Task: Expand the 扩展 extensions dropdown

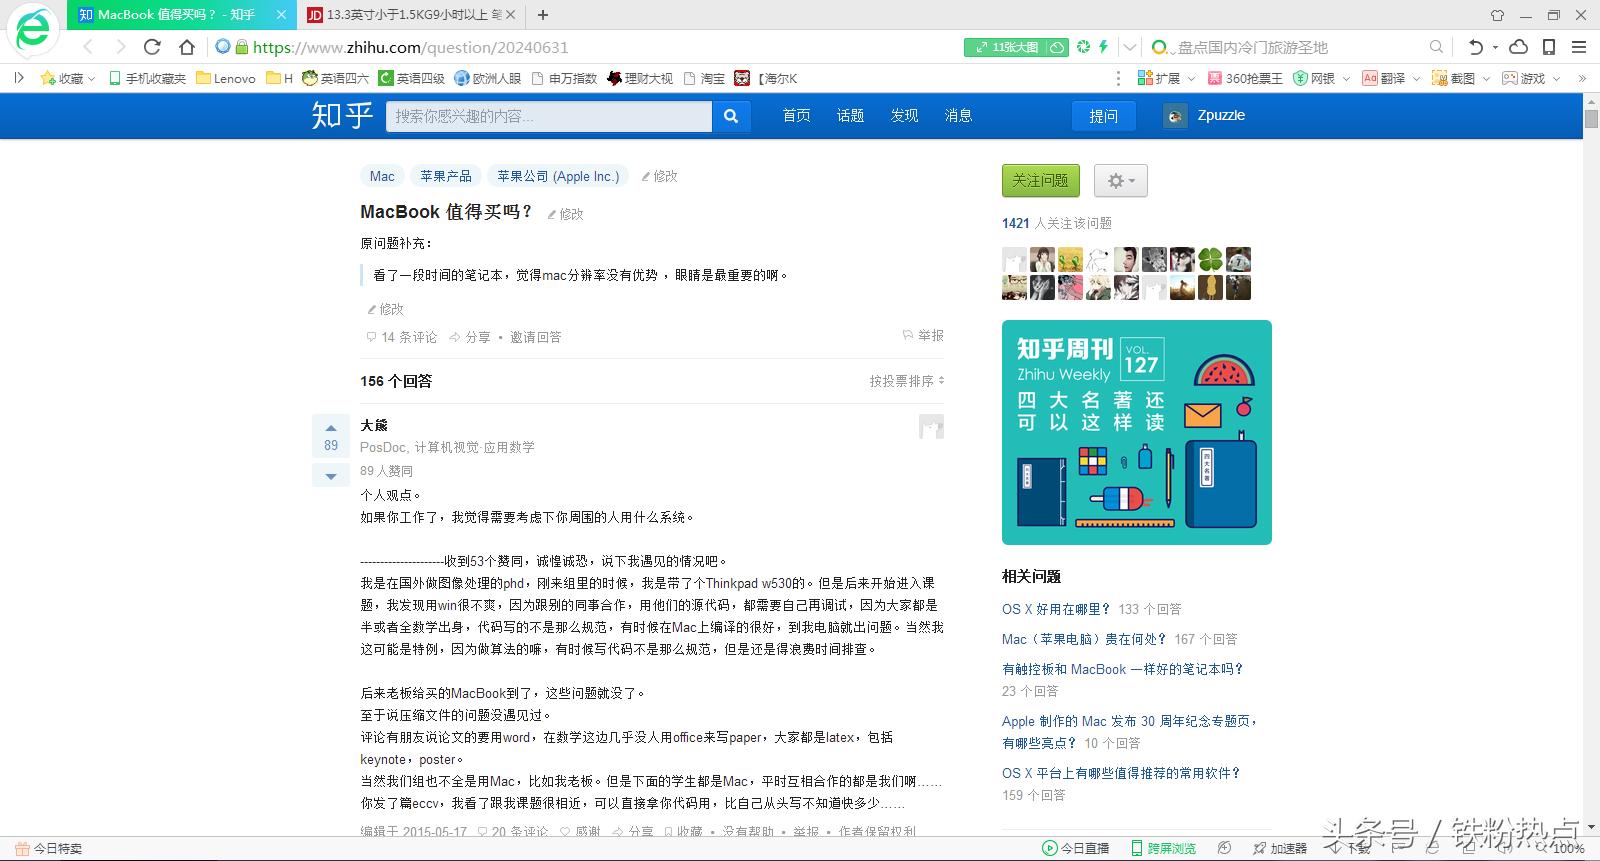Action: tap(1165, 78)
